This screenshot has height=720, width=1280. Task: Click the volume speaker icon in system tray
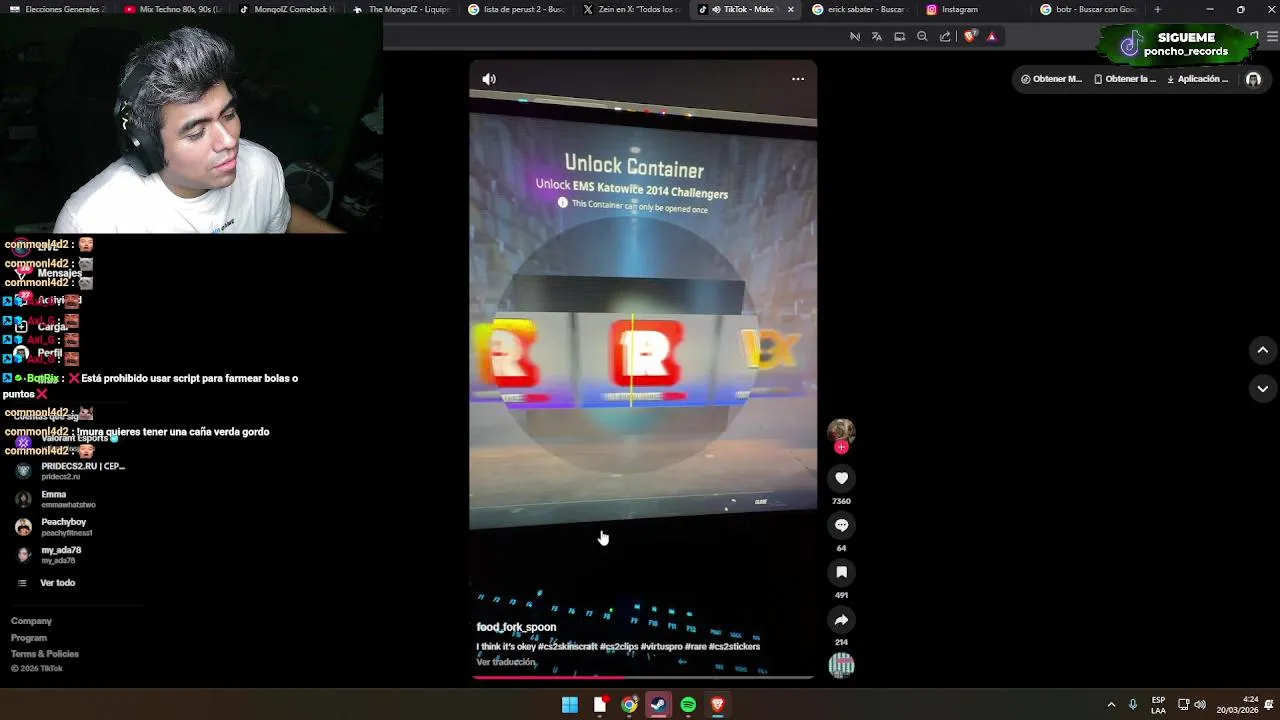tap(1200, 705)
